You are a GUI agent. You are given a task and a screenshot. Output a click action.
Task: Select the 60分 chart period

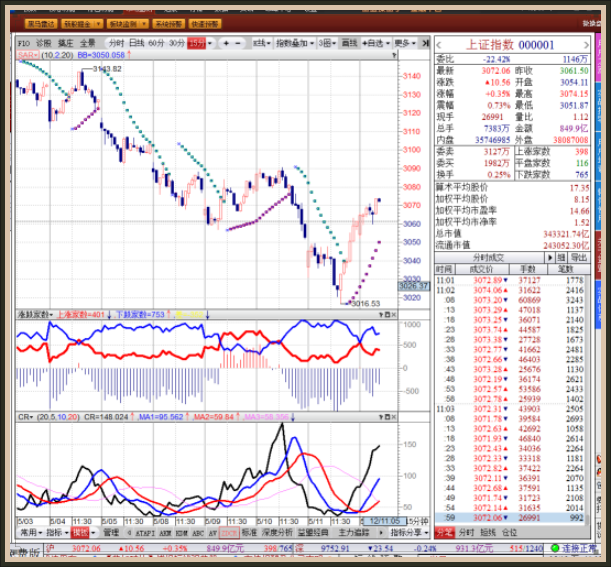(x=156, y=43)
